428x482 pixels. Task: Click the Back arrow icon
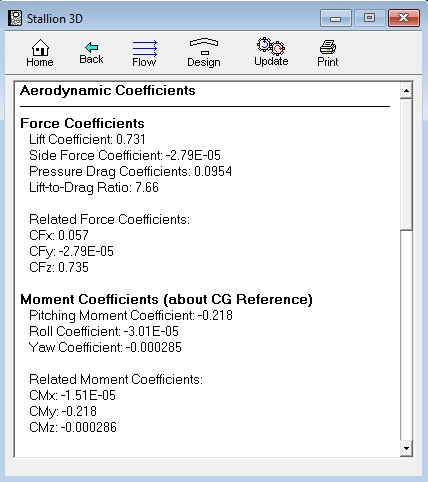(x=91, y=53)
